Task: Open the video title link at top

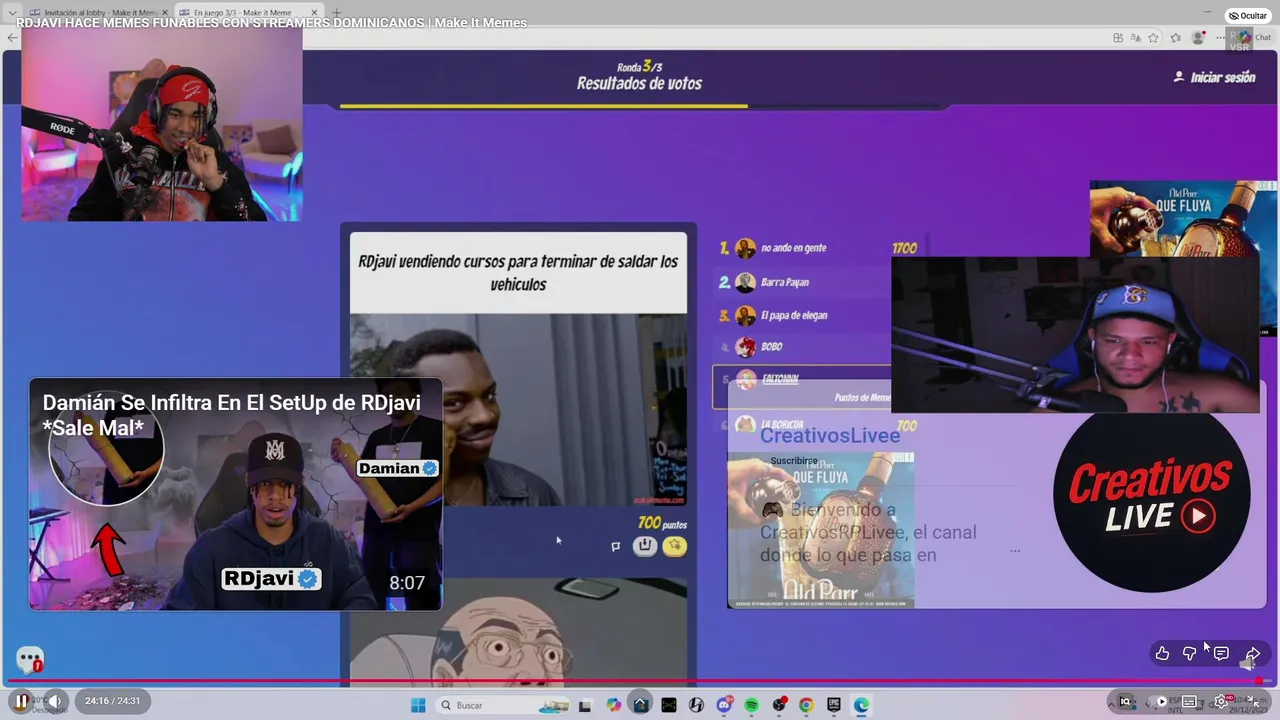Action: [x=271, y=23]
